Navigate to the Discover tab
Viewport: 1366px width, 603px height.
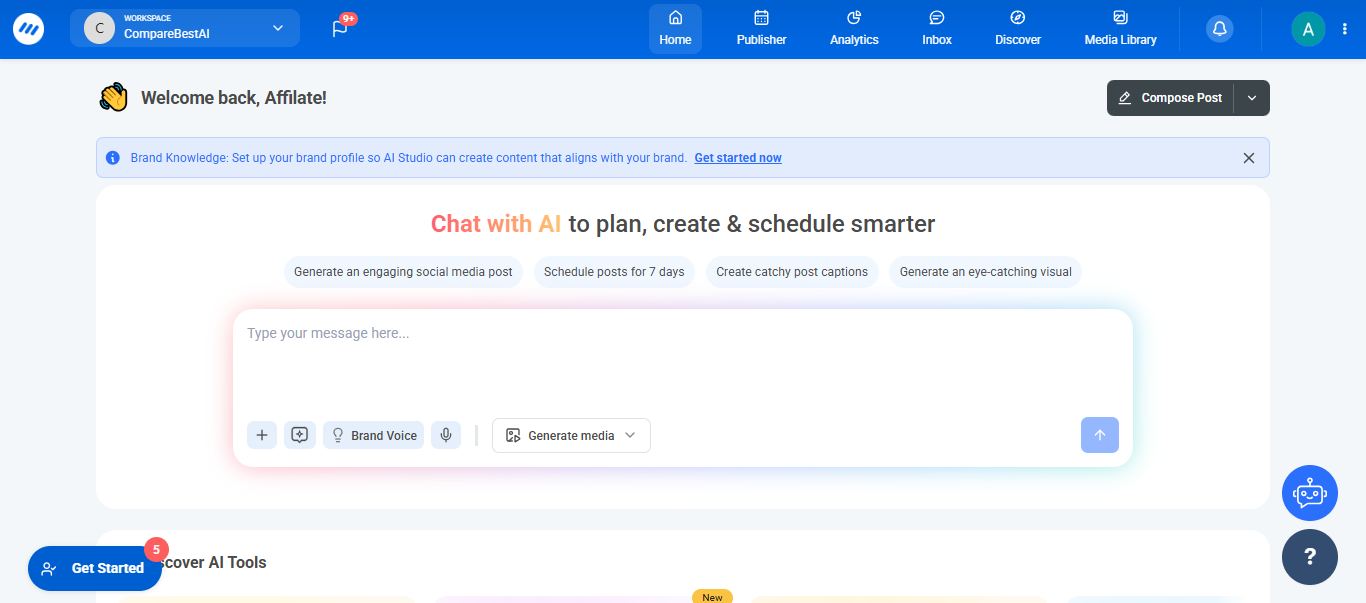(x=1018, y=29)
